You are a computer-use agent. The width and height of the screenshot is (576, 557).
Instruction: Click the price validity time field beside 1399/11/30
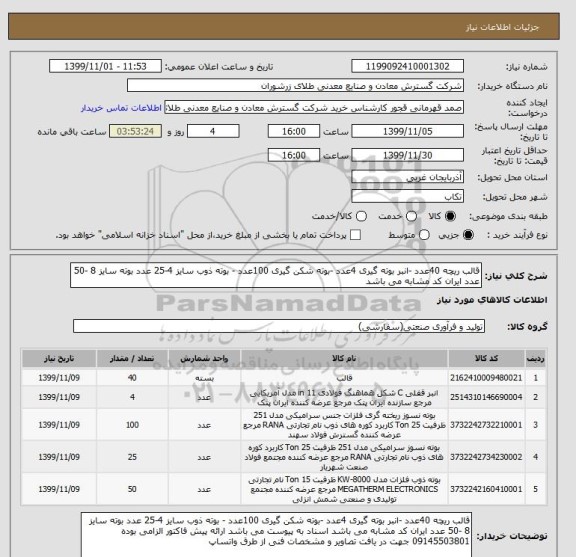294,155
